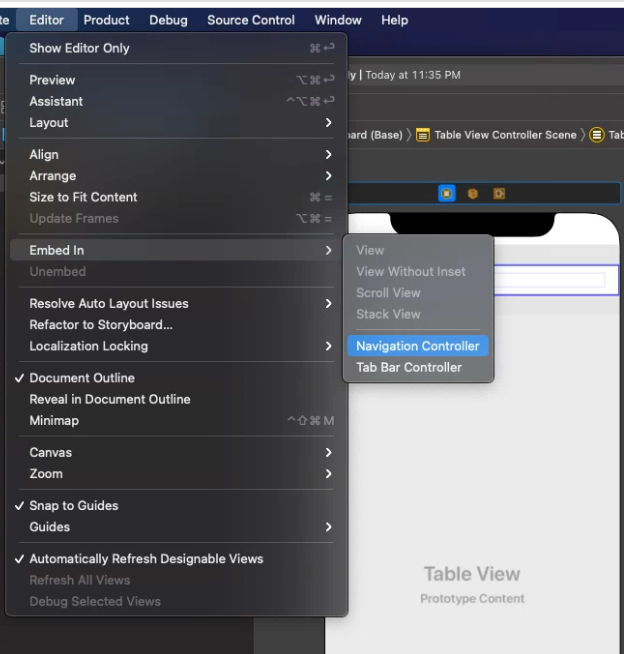Viewport: 624px width, 654px height.
Task: Expand the Guides submenu
Action: [x=174, y=527]
